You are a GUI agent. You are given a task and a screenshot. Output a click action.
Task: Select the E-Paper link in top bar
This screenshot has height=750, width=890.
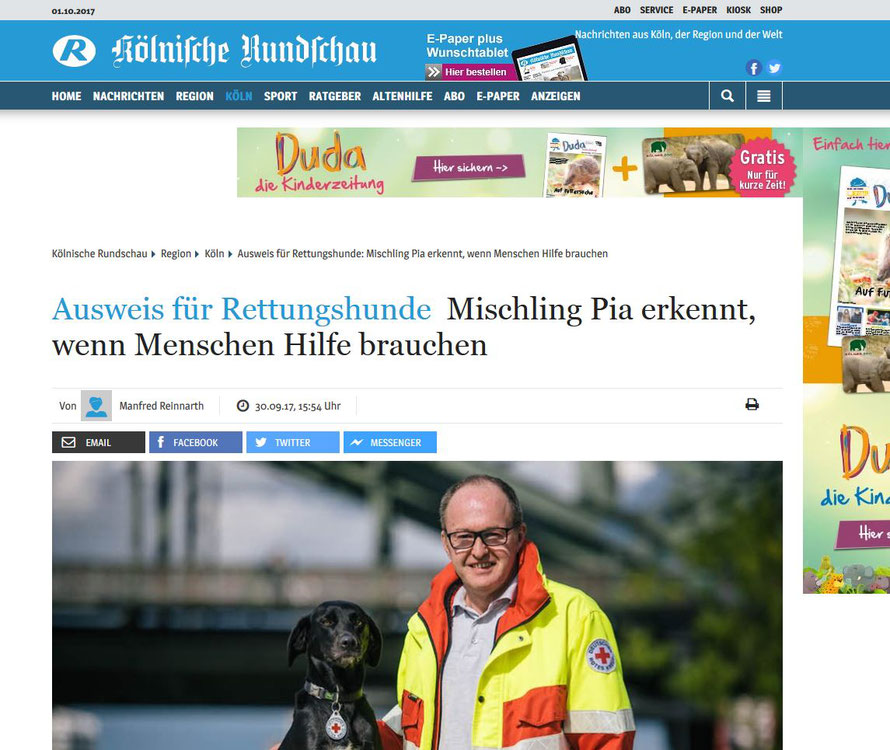pos(699,10)
